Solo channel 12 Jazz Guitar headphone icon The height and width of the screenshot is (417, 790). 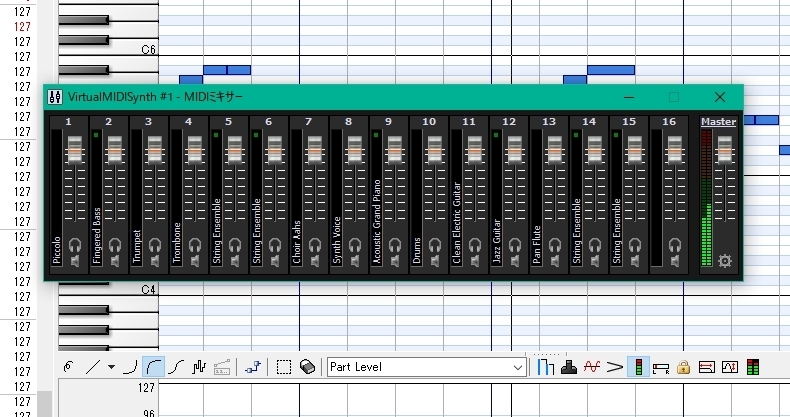(515, 245)
